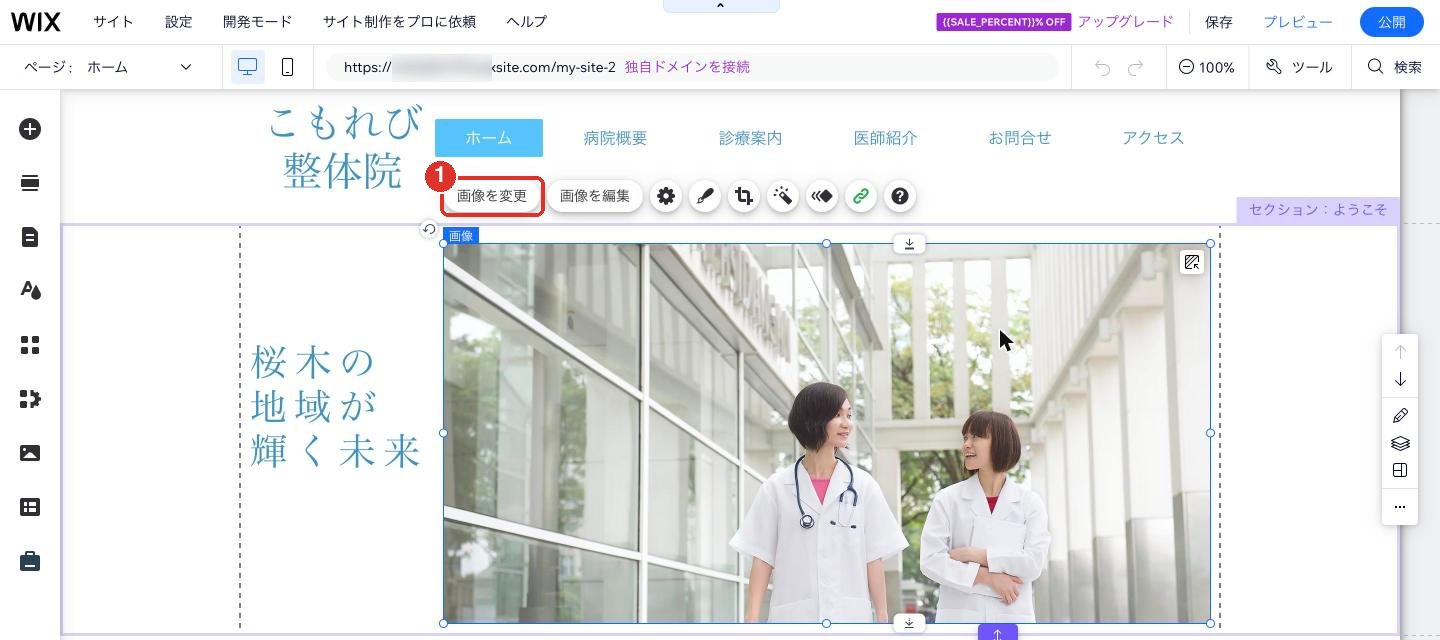Click the 公開 publish button
1440x640 pixels.
tap(1392, 22)
